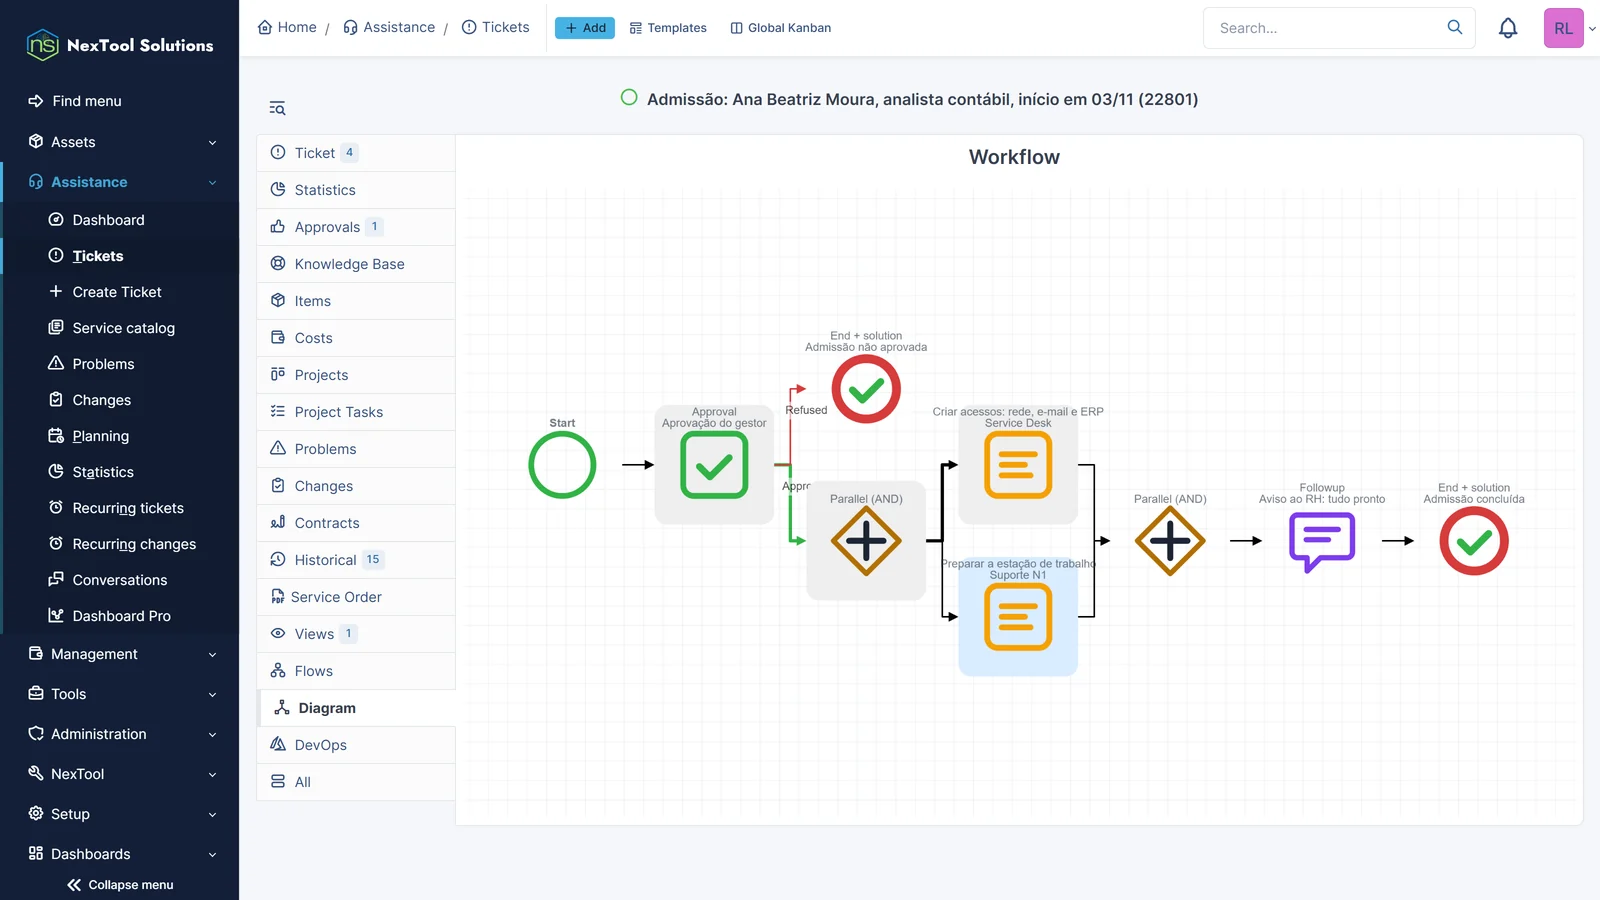Open the Templates link
Image resolution: width=1600 pixels, height=900 pixels.
point(668,28)
